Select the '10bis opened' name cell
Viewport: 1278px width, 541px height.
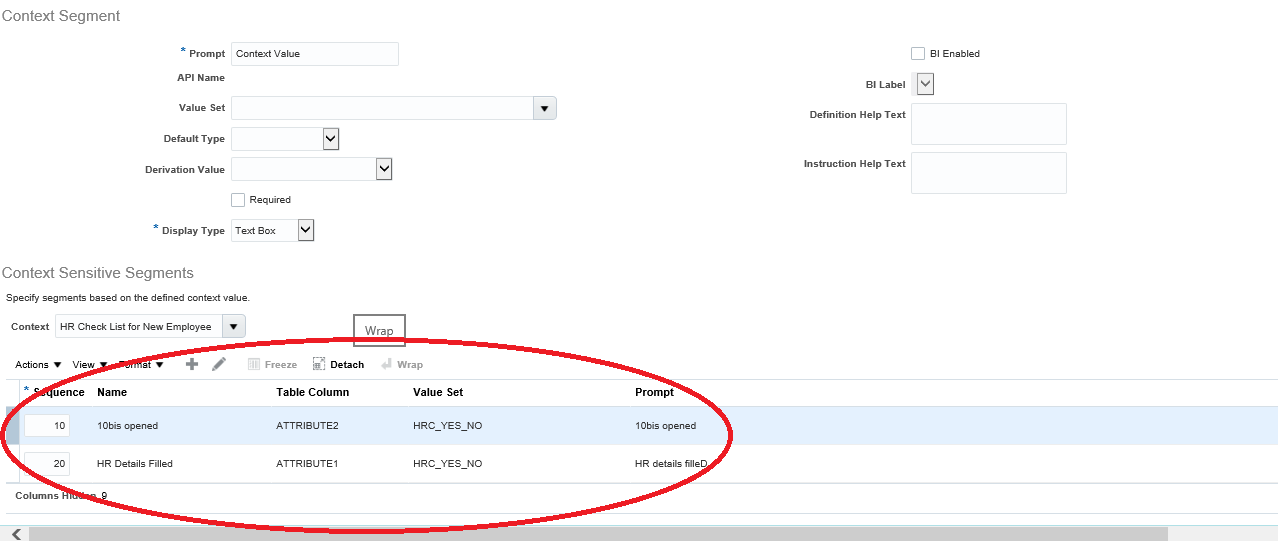coord(127,426)
